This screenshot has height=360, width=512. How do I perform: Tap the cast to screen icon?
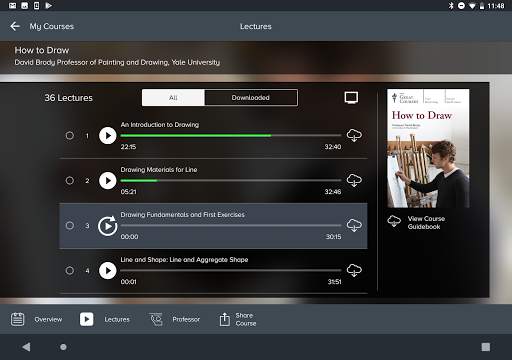(x=351, y=98)
